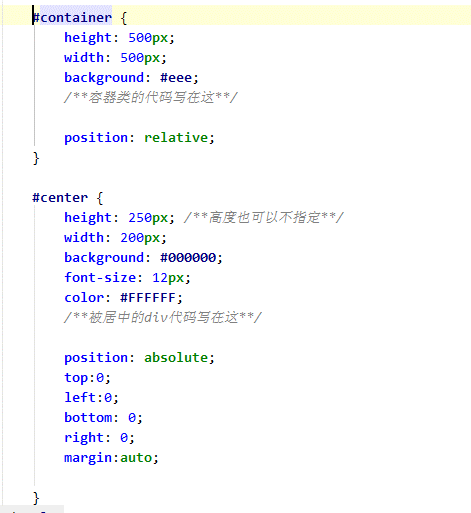Click the comment '高度也可以不指定'

point(264,217)
